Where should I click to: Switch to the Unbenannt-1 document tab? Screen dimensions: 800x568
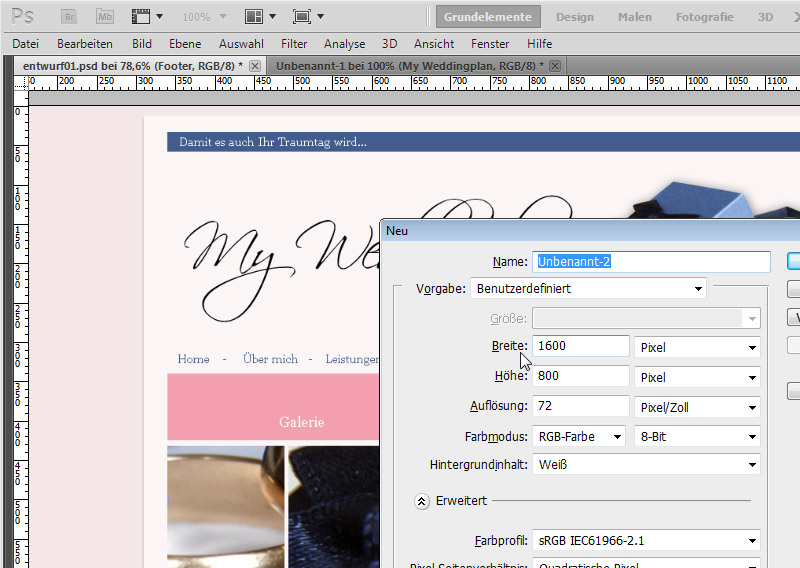pos(408,65)
